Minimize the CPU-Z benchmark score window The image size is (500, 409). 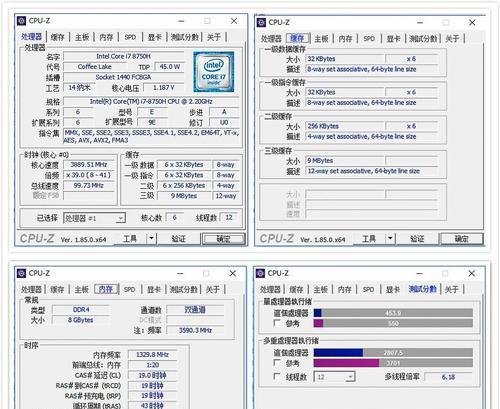click(x=419, y=274)
